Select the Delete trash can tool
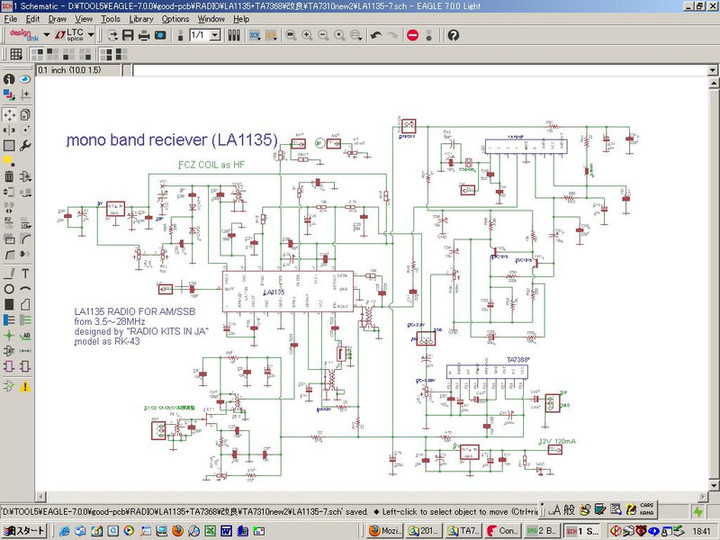Screen dimensions: 720x540 click(x=9, y=177)
